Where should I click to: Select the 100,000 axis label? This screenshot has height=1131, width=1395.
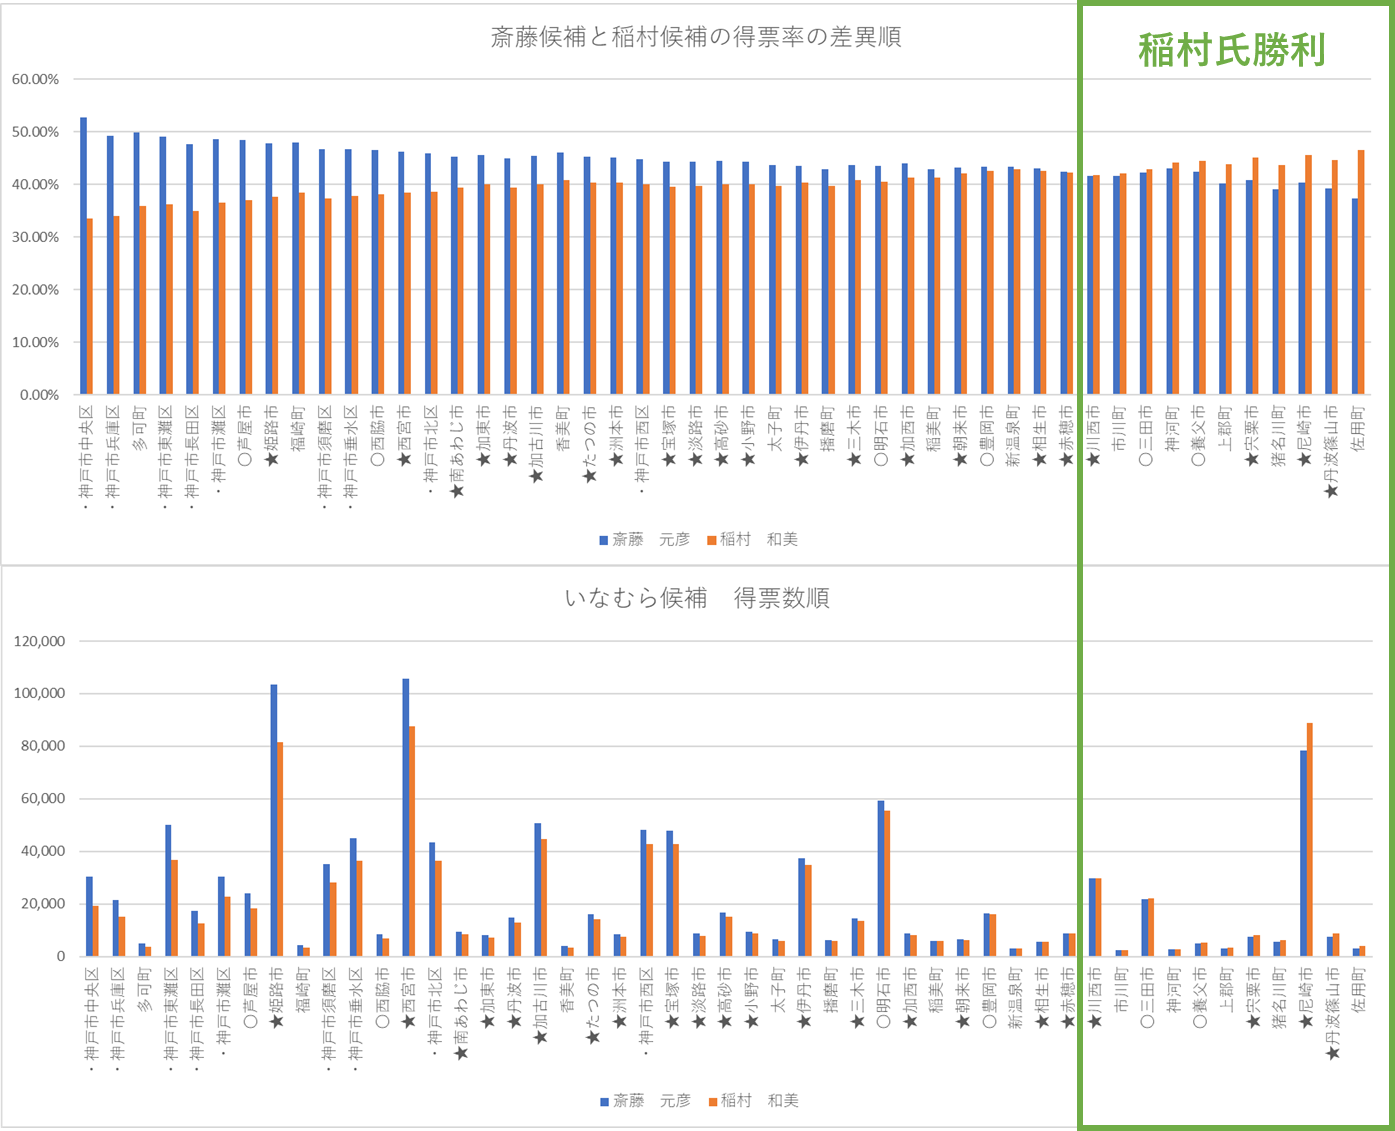click(41, 693)
